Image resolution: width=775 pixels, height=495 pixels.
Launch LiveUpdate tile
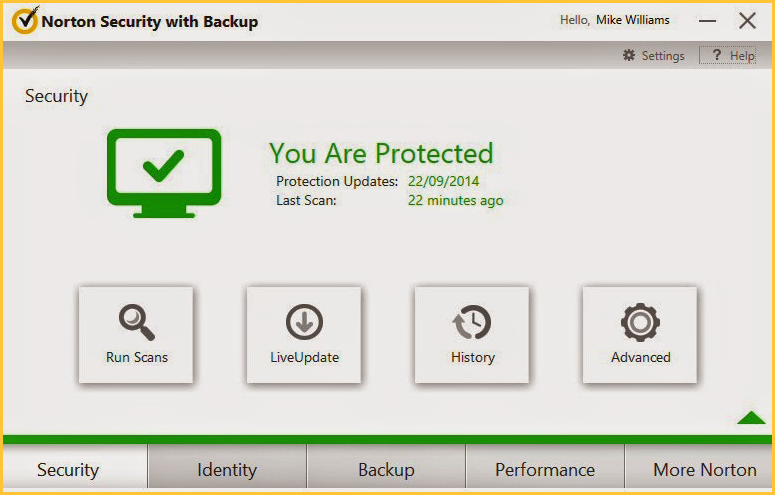304,334
